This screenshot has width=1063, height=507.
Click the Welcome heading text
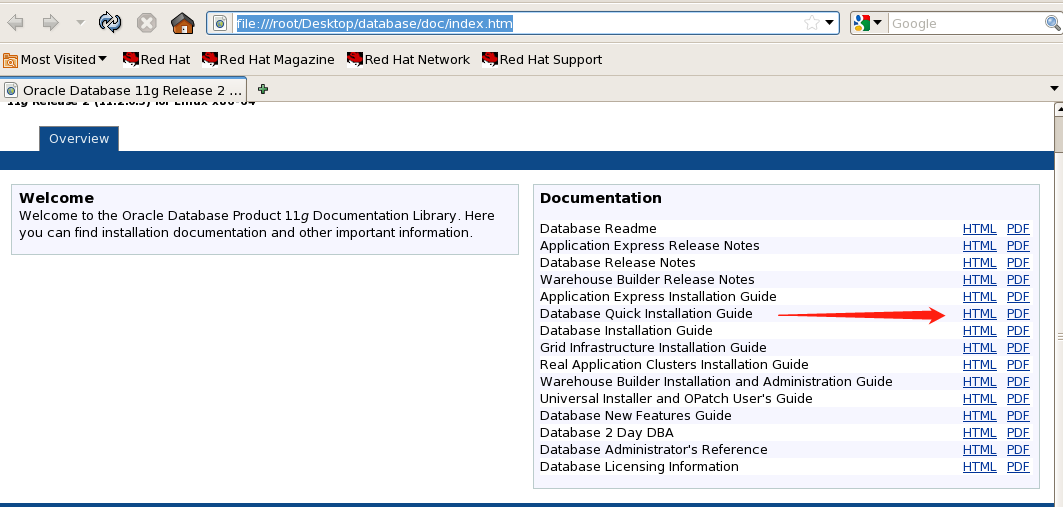[x=56, y=198]
